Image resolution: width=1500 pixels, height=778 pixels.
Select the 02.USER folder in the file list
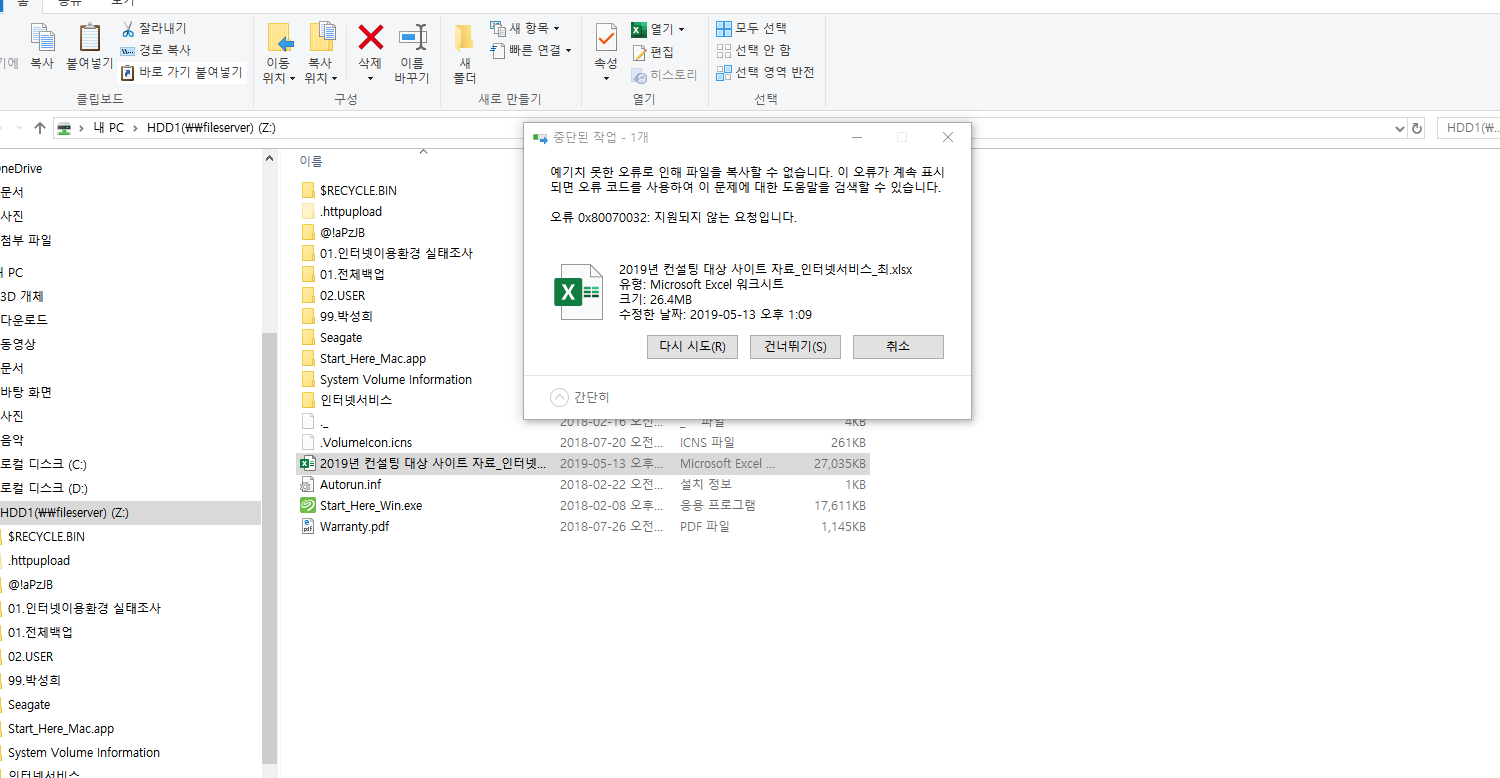342,295
